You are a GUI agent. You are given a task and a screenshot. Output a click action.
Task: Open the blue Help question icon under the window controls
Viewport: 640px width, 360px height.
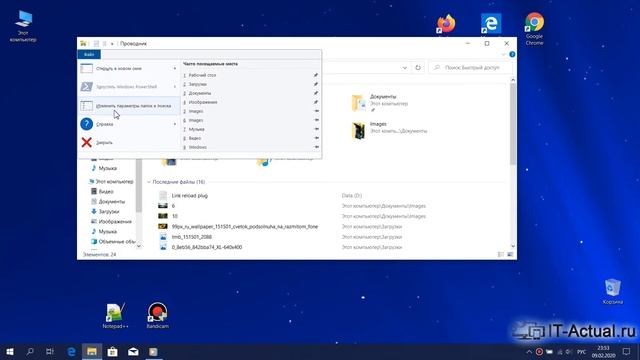(x=512, y=54)
